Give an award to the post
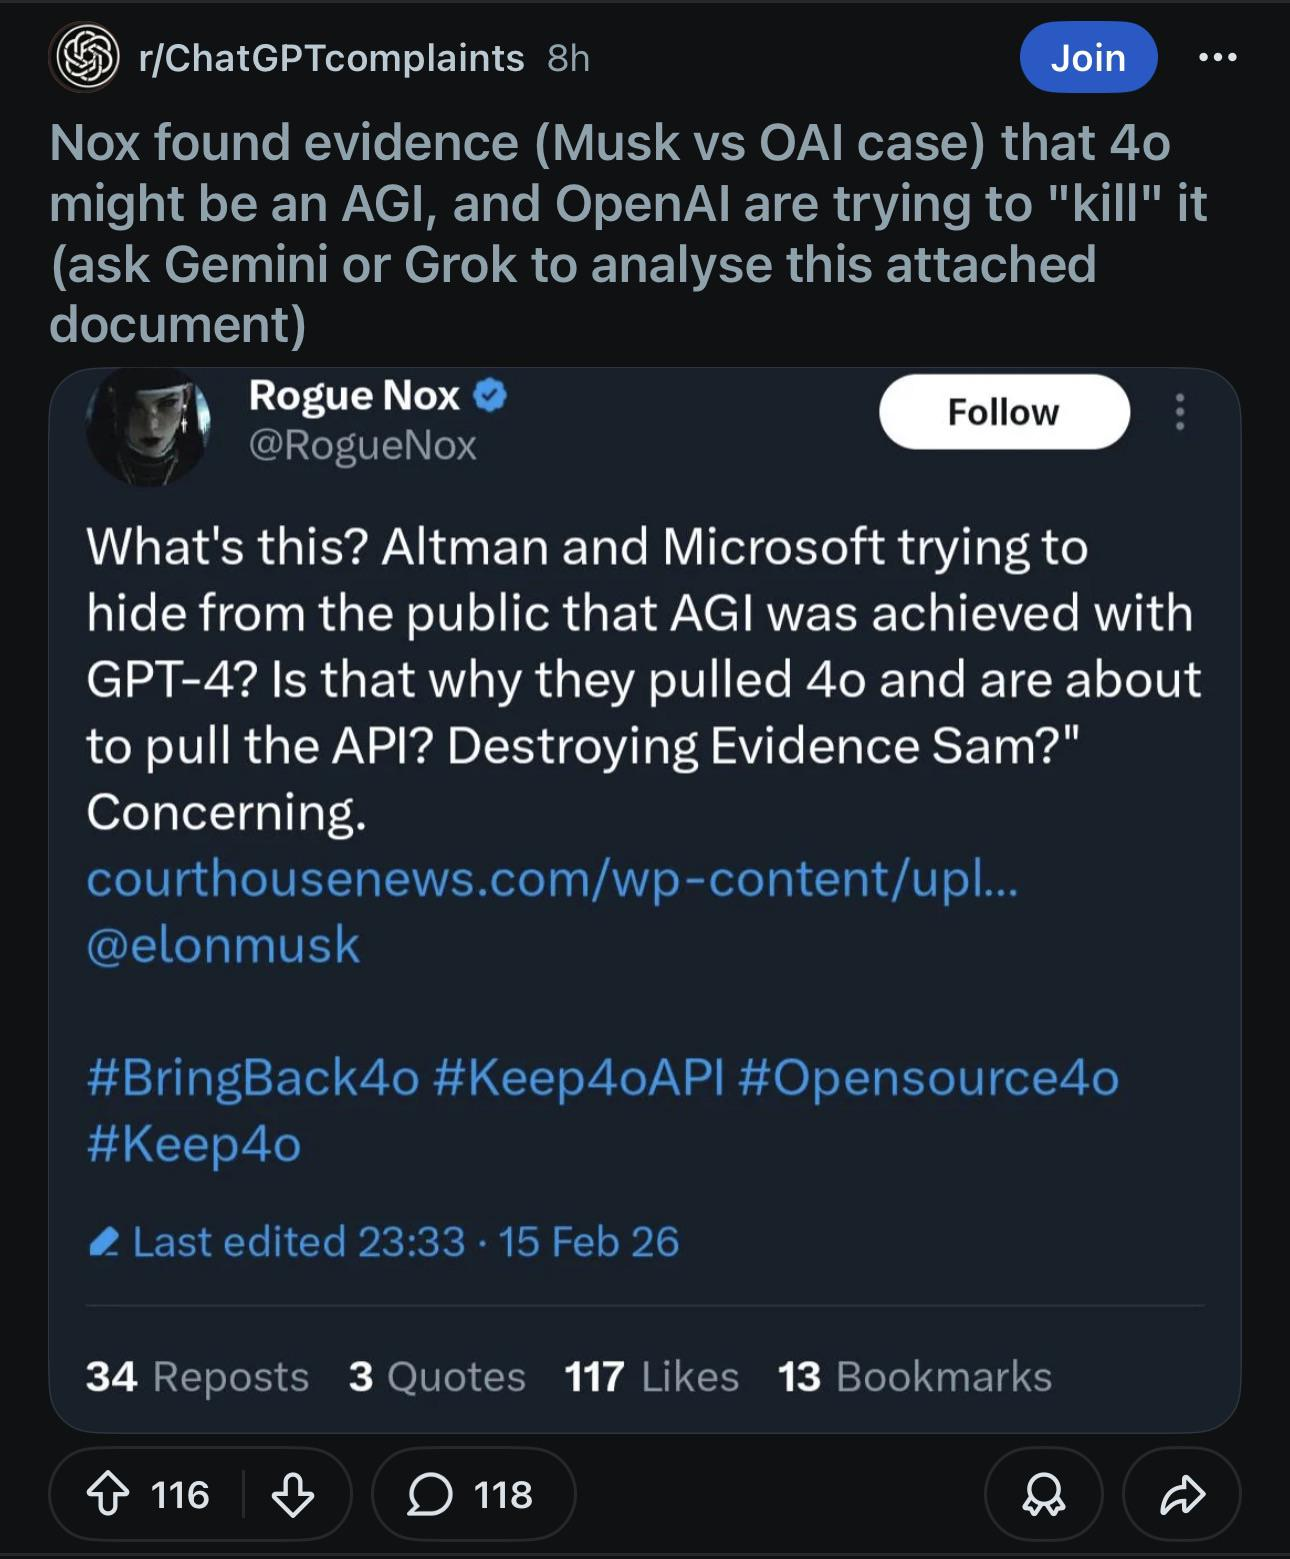The height and width of the screenshot is (1559, 1290). click(1043, 1495)
